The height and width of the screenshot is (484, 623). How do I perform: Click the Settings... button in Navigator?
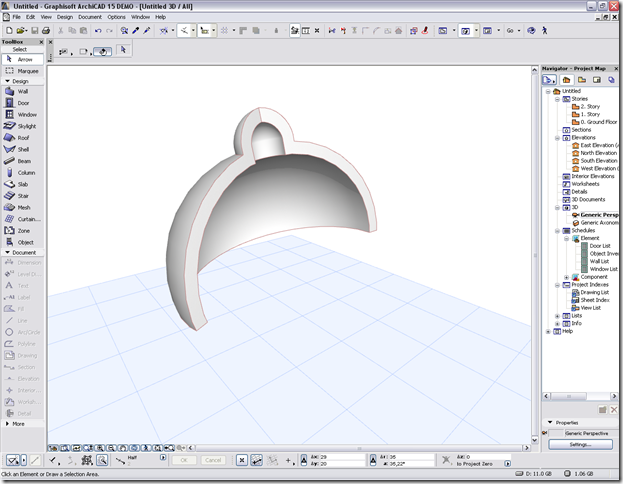pos(580,444)
